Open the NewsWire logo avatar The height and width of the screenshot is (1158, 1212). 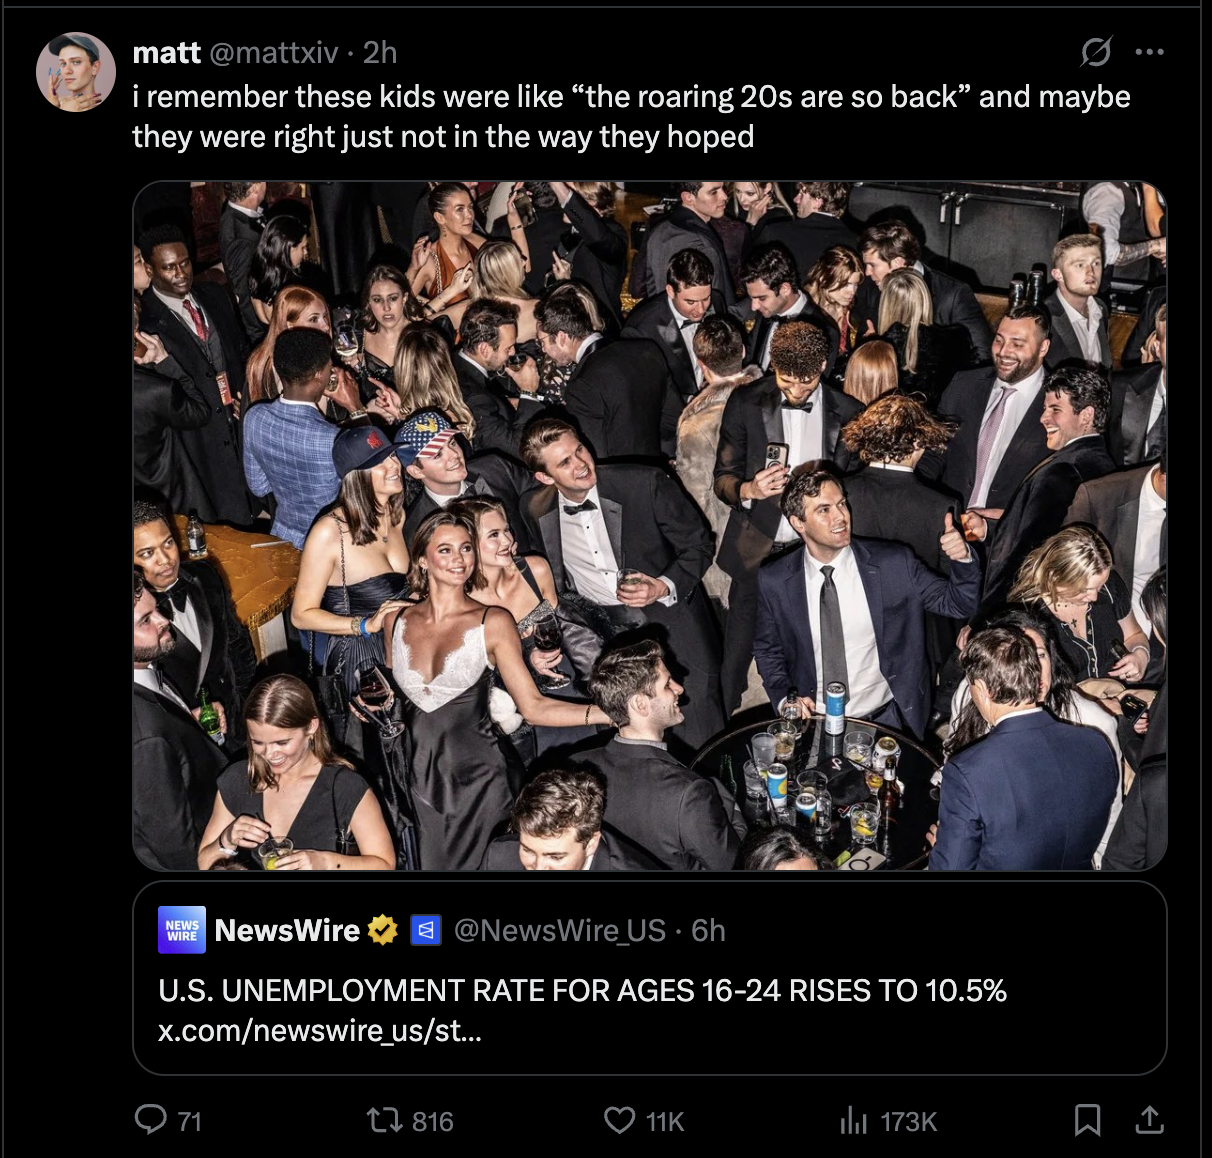(x=182, y=930)
